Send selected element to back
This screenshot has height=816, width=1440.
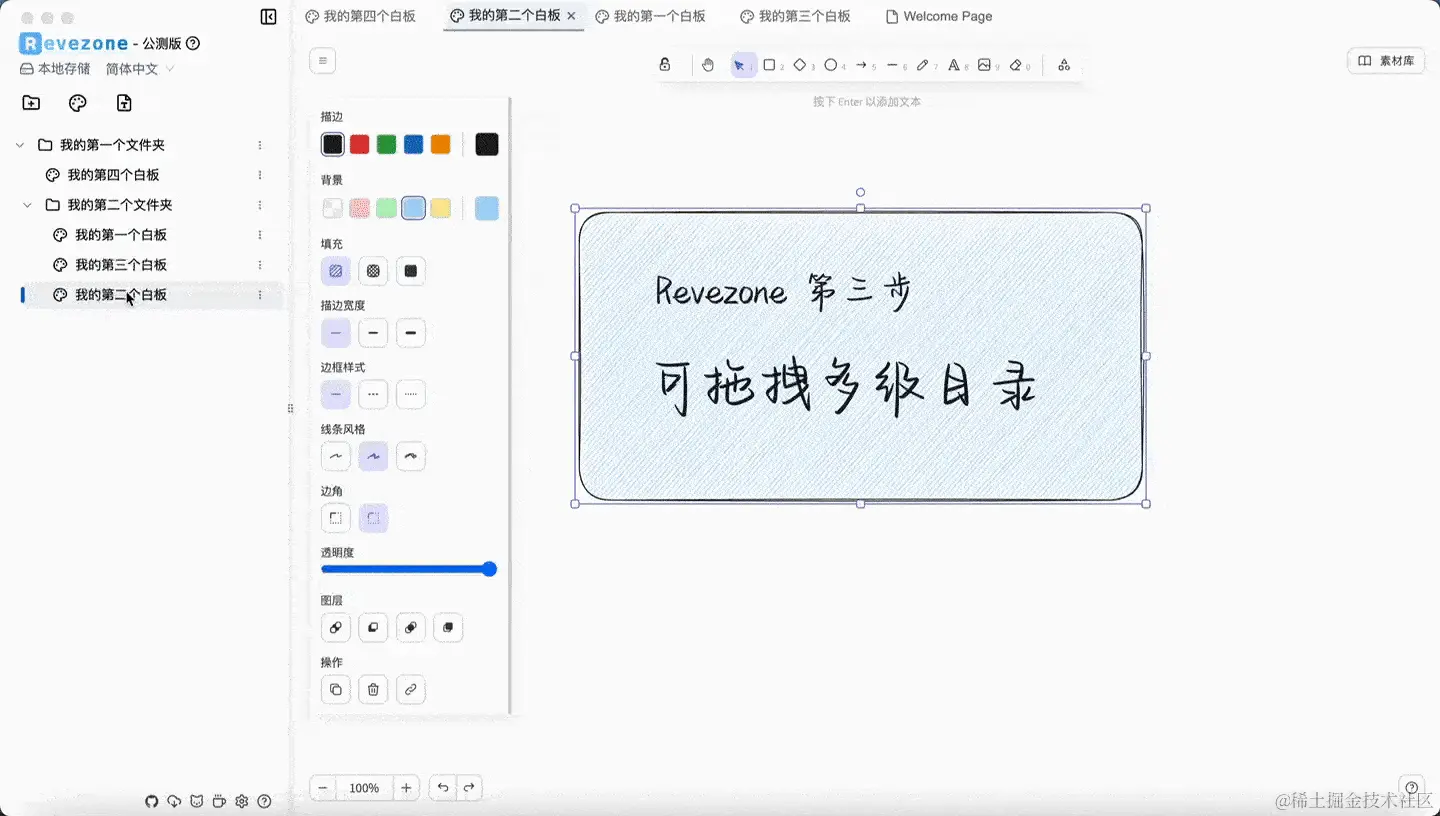(336, 628)
